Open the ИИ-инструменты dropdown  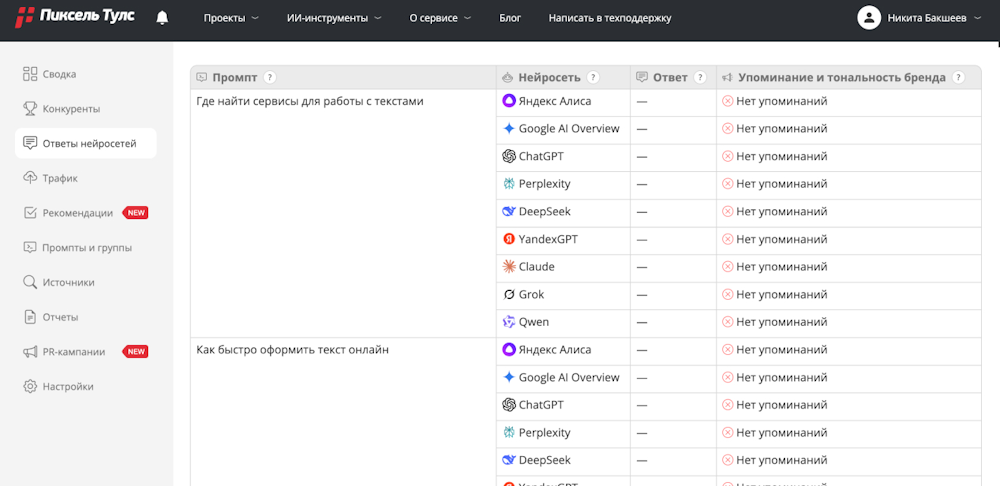point(334,18)
